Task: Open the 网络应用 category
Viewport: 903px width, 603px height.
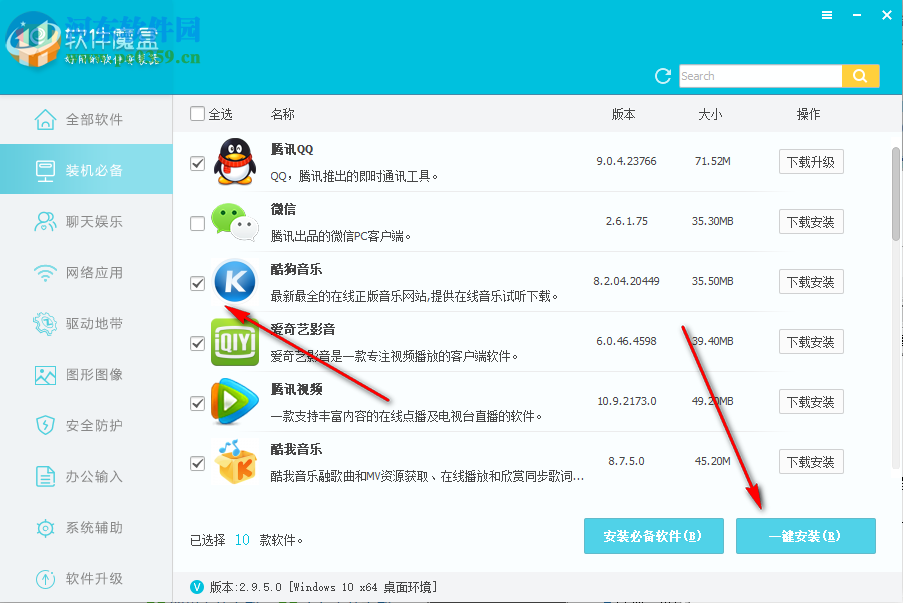Action: coord(86,273)
